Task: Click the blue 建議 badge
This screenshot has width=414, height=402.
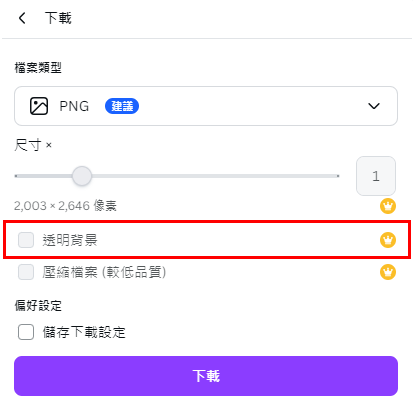Action: 122,106
